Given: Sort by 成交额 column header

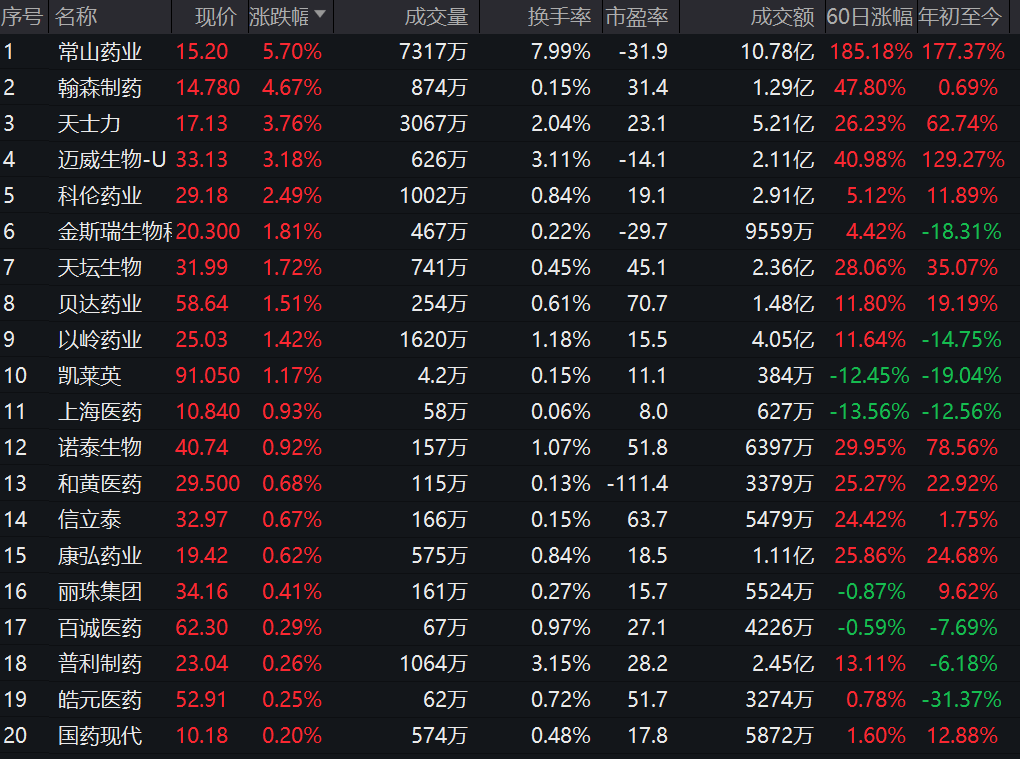Looking at the screenshot, I should click(782, 16).
